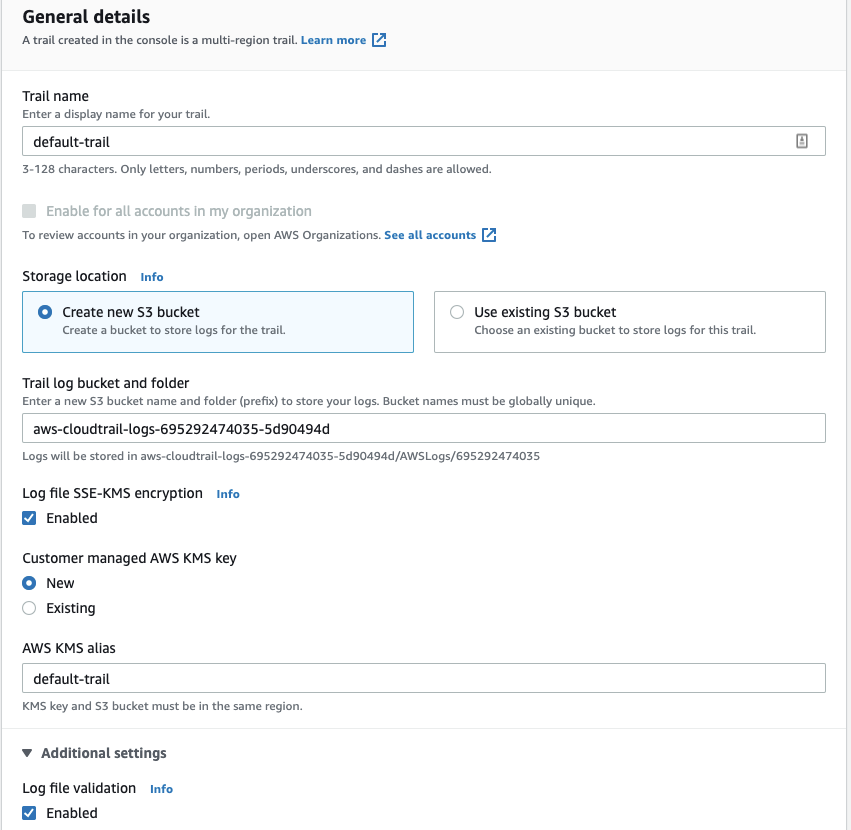Screen dimensions: 851x830
Task: Select New customer managed KMS key
Action: [x=29, y=583]
